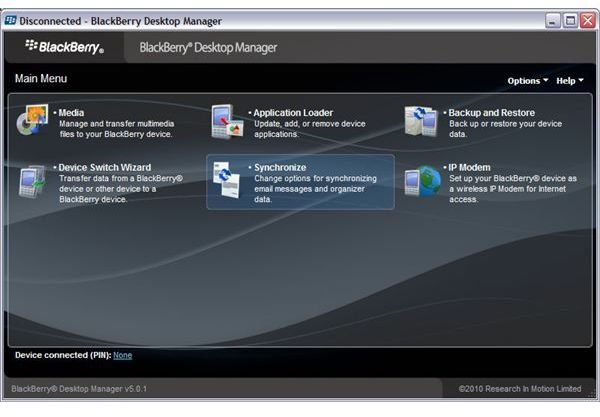The width and height of the screenshot is (600, 417).
Task: Click 'Change options for synchronizing' description
Action: (315, 189)
